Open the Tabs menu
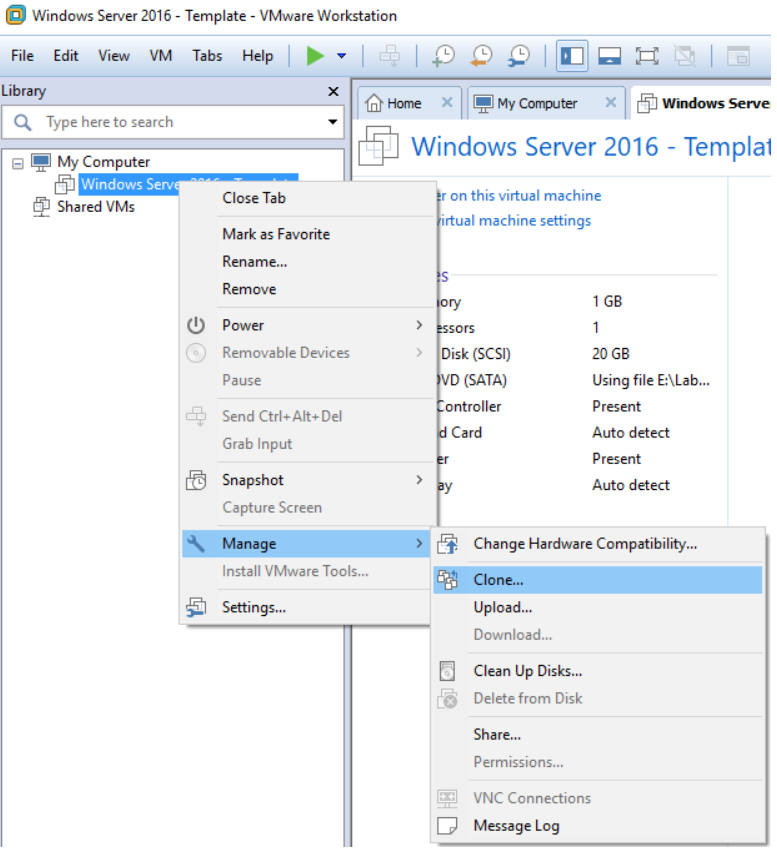Viewport: 777px width, 851px height. tap(207, 56)
